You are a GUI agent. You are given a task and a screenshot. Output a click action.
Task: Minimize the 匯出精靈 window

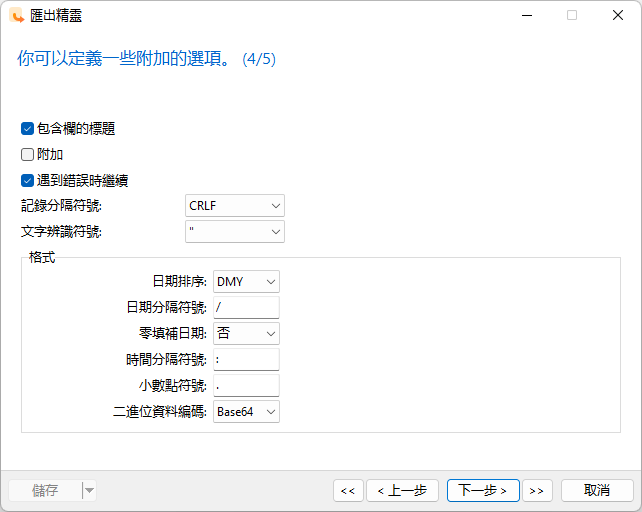point(526,15)
